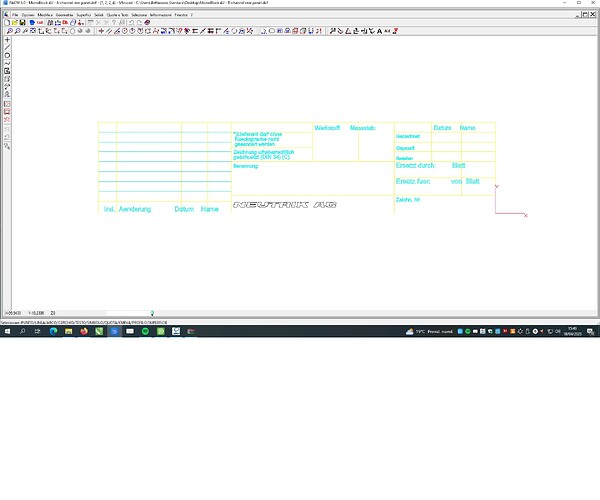This screenshot has width=600, height=500.
Task: Select the plus tool in left toolbar
Action: coord(7,40)
